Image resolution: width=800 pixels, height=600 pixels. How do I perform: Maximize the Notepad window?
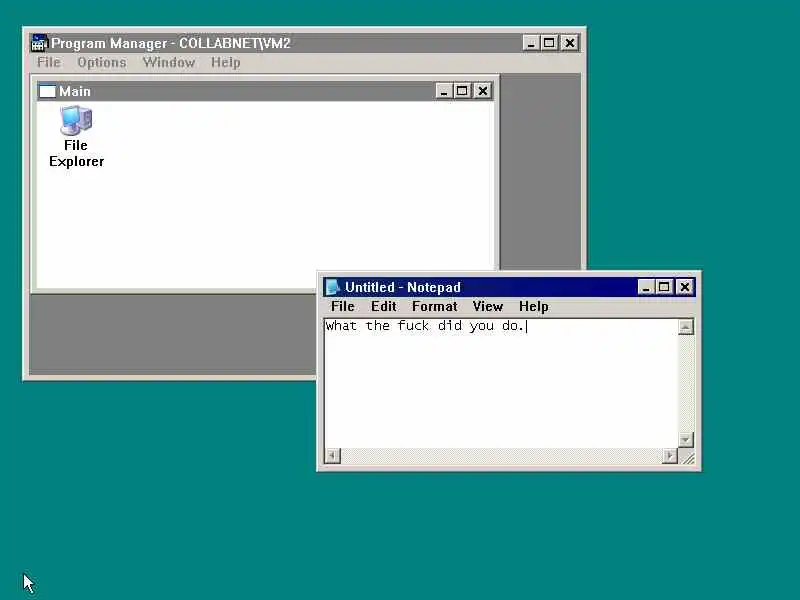point(664,287)
